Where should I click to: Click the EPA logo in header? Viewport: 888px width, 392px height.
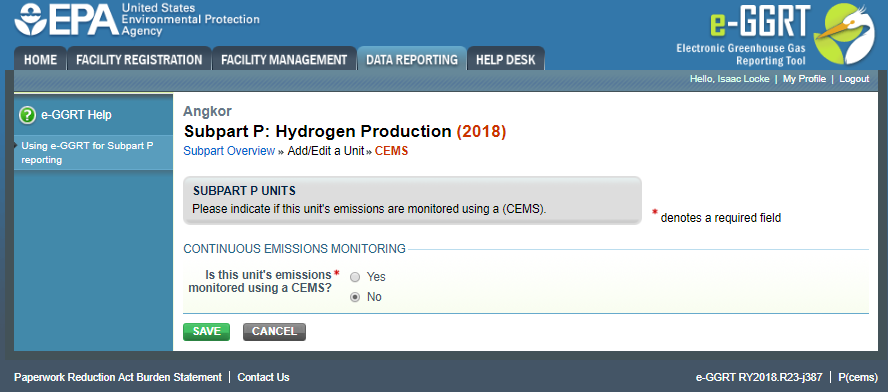click(x=137, y=20)
